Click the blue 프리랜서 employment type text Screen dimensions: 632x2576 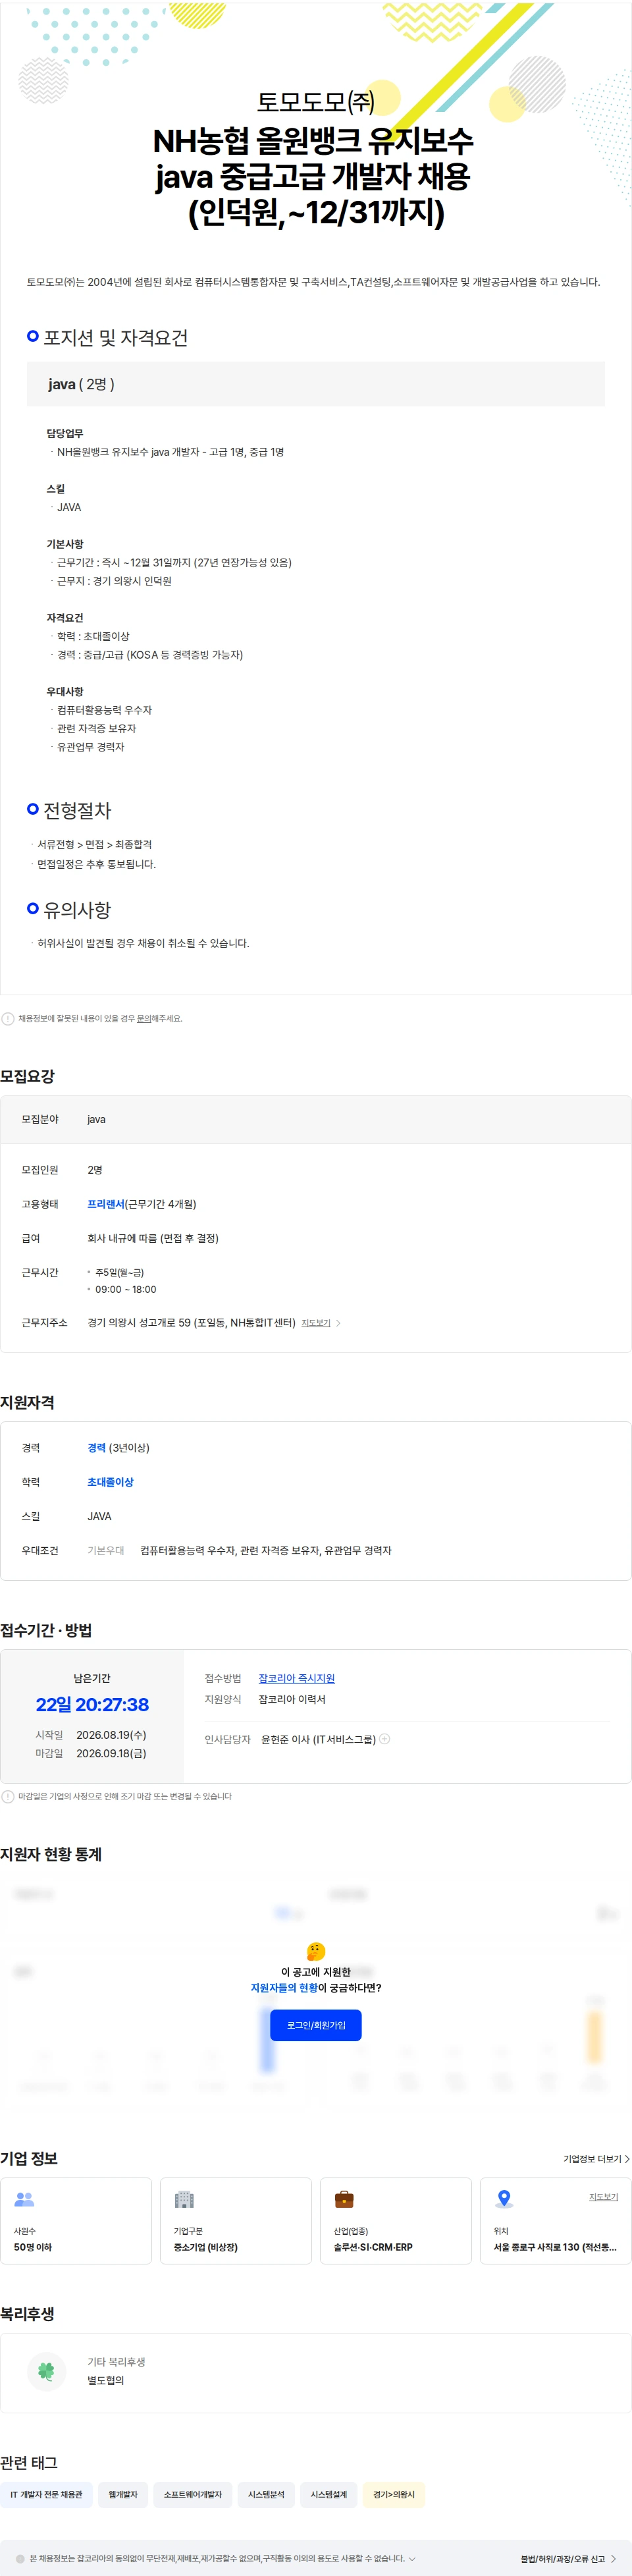106,1204
